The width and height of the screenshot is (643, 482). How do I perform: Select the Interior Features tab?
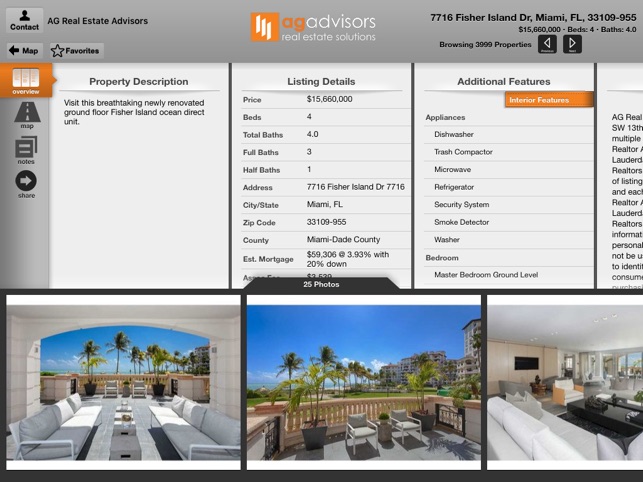(x=549, y=100)
